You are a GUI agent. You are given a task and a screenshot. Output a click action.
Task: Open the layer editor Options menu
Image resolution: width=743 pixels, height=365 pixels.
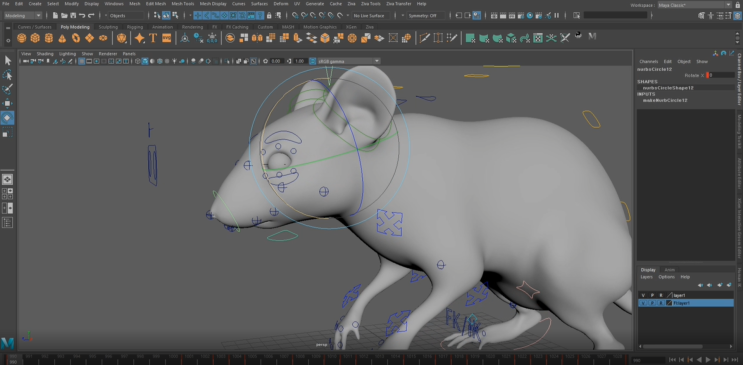click(x=666, y=277)
